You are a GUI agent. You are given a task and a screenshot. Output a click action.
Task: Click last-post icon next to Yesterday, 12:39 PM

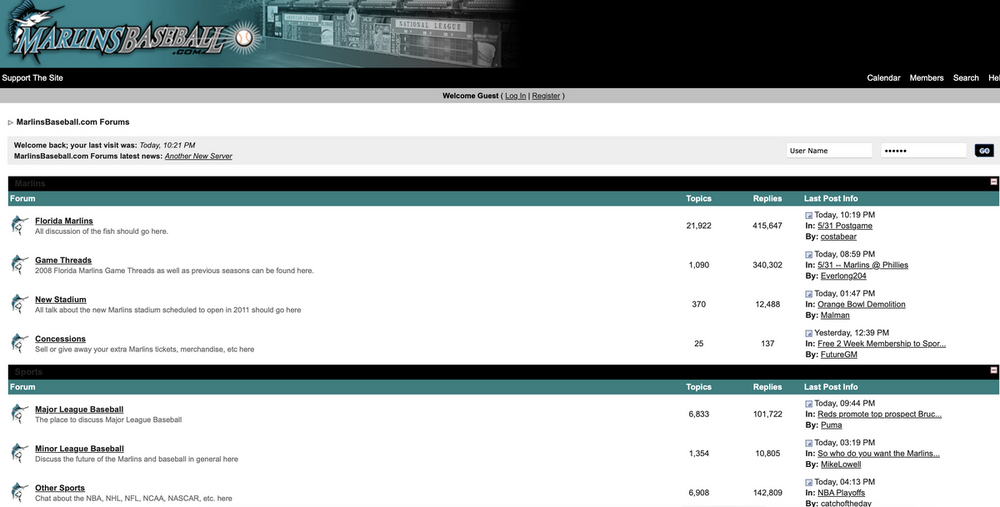coord(809,334)
